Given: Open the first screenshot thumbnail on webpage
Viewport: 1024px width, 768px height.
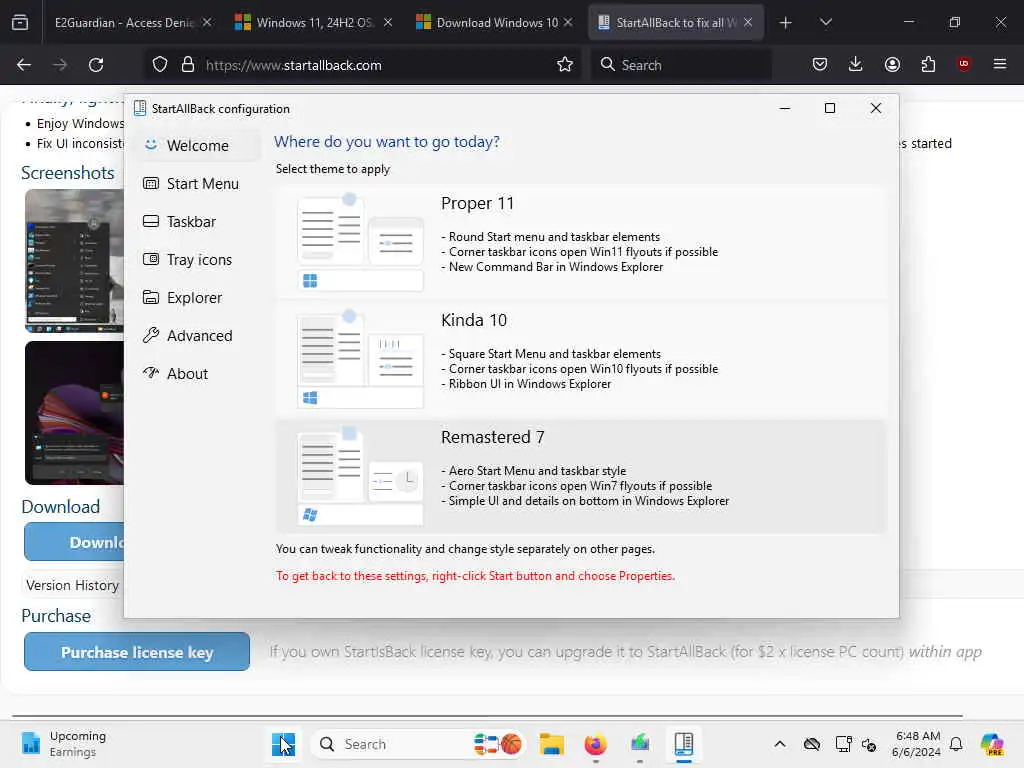Looking at the screenshot, I should pos(74,261).
